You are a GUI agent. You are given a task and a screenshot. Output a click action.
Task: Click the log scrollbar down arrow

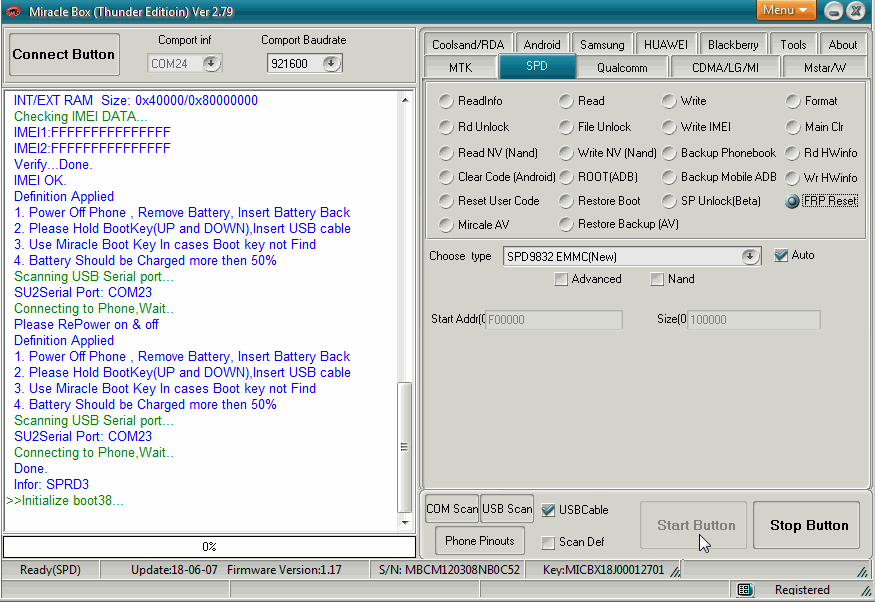[405, 523]
